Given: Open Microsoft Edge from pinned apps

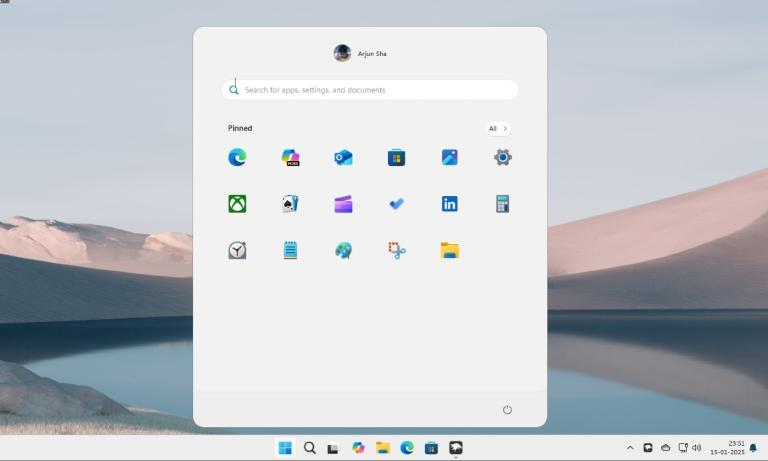Looking at the screenshot, I should 237,157.
